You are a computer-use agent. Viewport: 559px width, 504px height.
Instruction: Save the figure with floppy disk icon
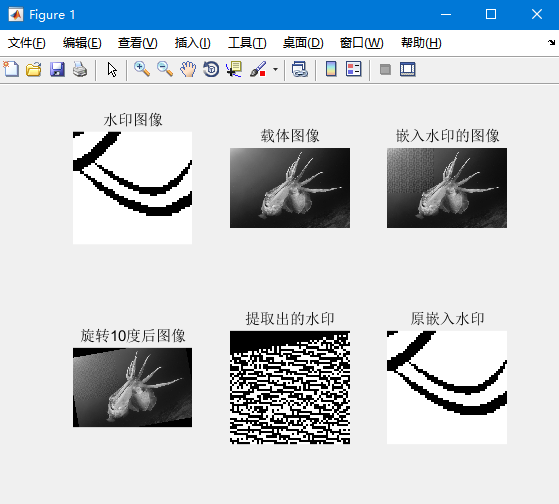tap(57, 69)
